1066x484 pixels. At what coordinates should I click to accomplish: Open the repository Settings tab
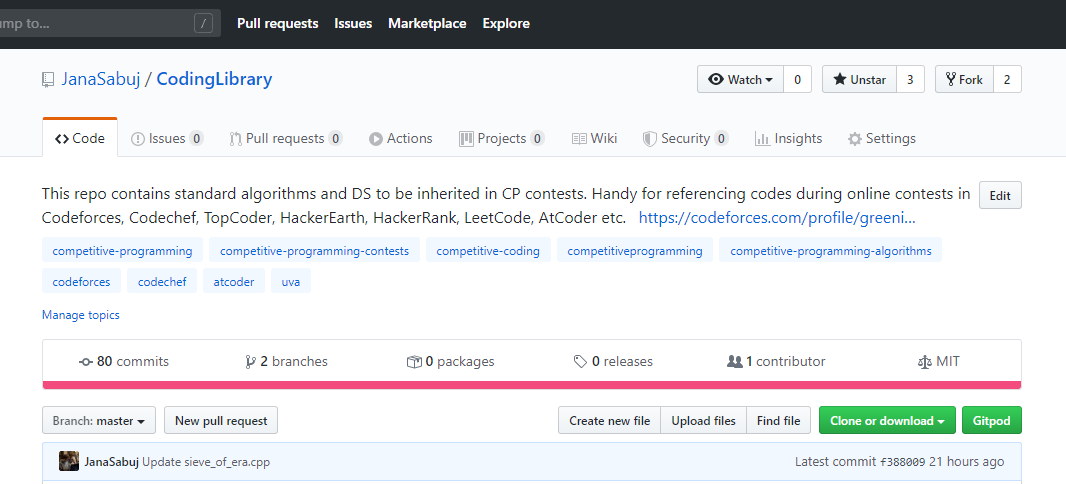coord(882,139)
